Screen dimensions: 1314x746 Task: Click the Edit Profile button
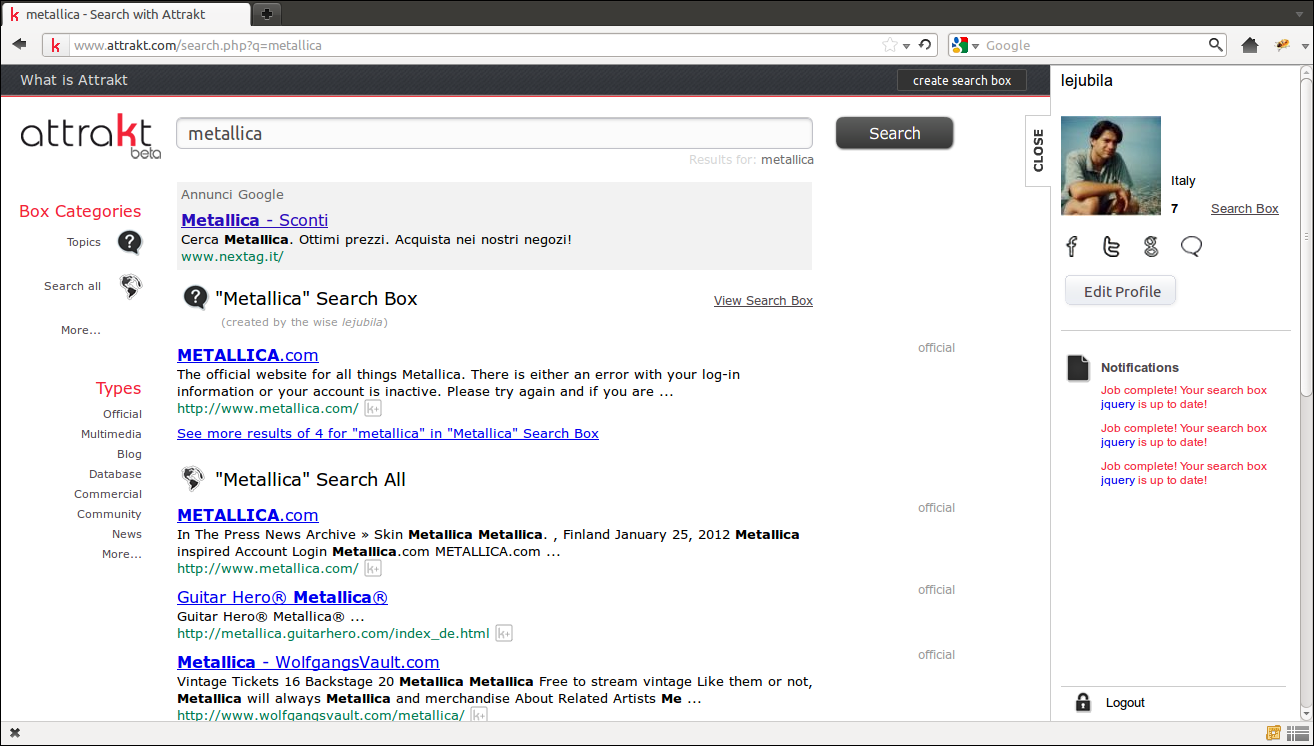[1120, 291]
